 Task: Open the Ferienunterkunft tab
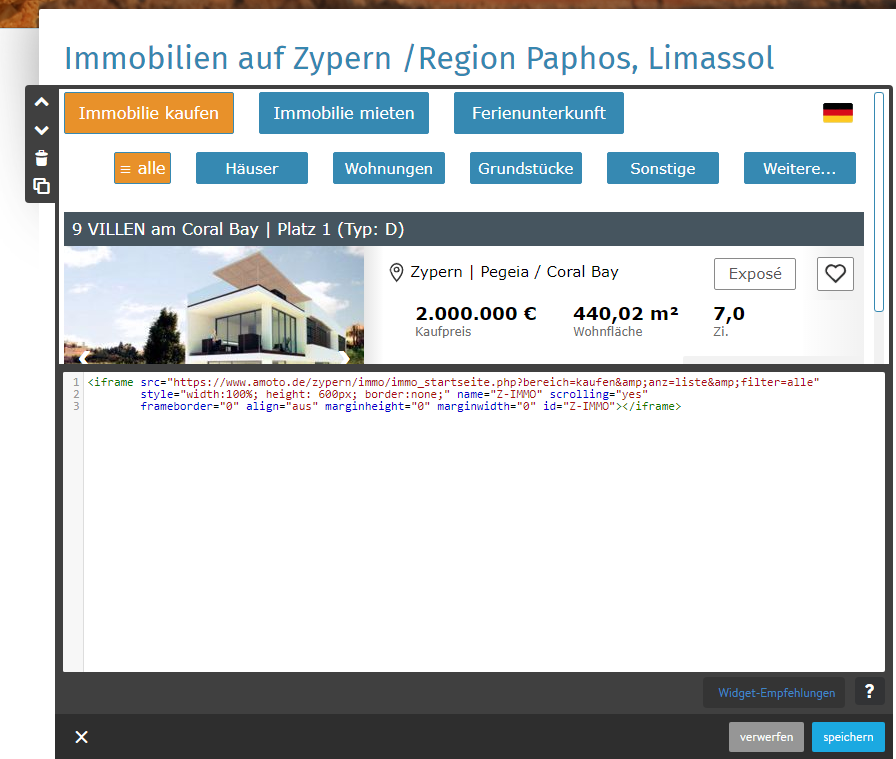click(538, 113)
